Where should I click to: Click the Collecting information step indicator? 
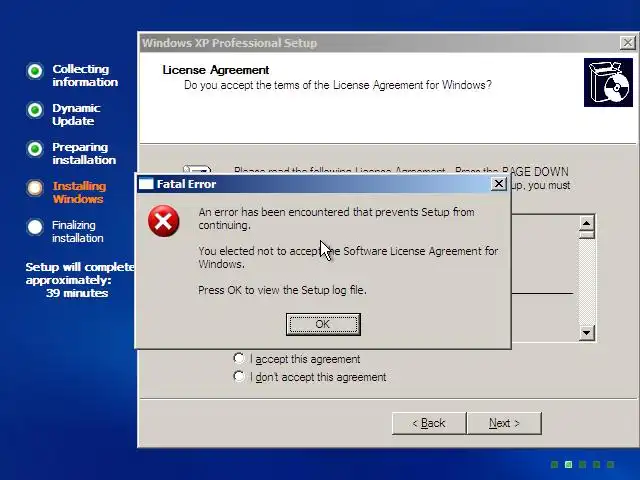tap(35, 71)
